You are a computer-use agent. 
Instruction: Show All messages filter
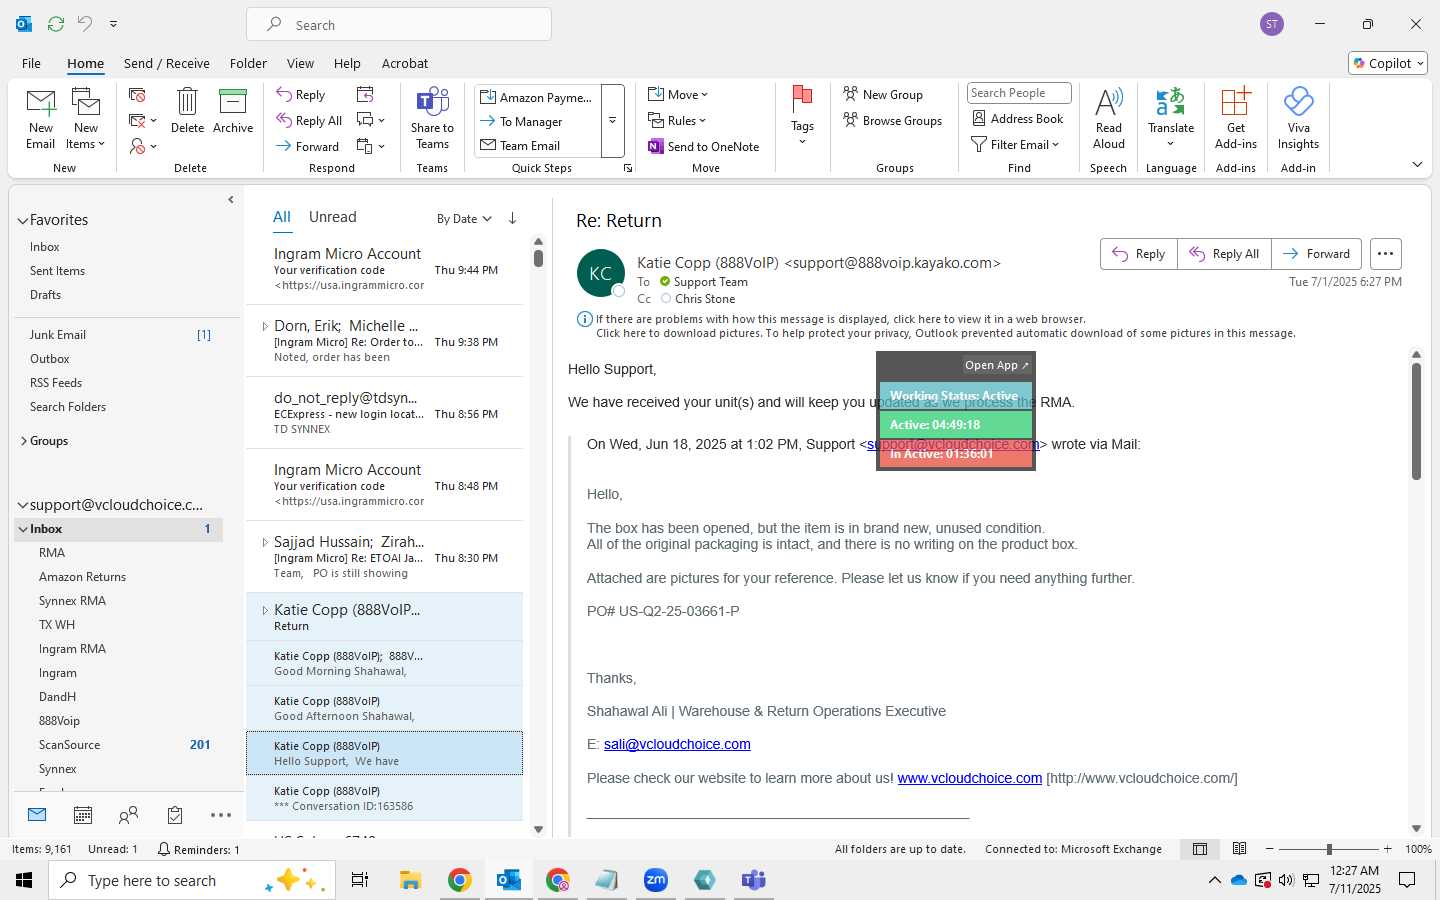tap(282, 217)
